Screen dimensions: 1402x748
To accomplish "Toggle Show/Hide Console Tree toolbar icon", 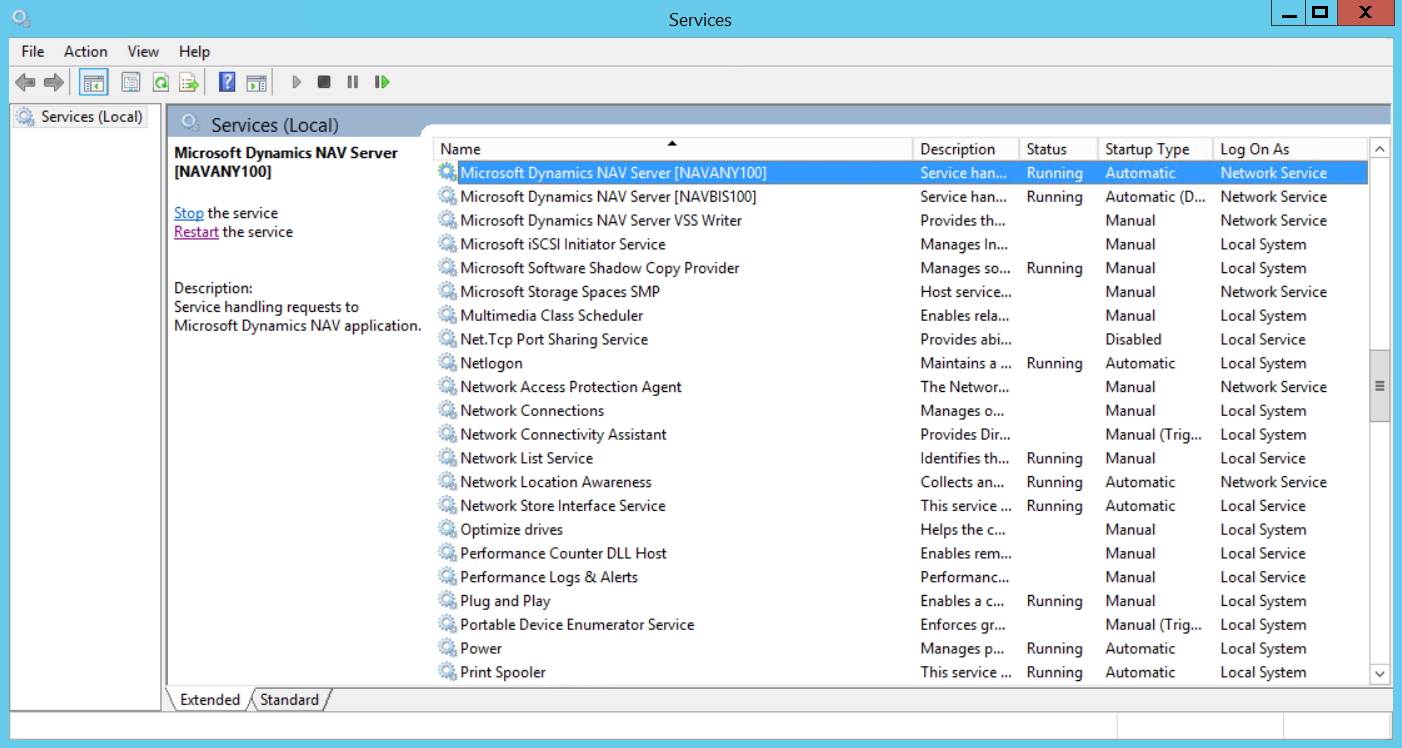I will pyautogui.click(x=94, y=82).
